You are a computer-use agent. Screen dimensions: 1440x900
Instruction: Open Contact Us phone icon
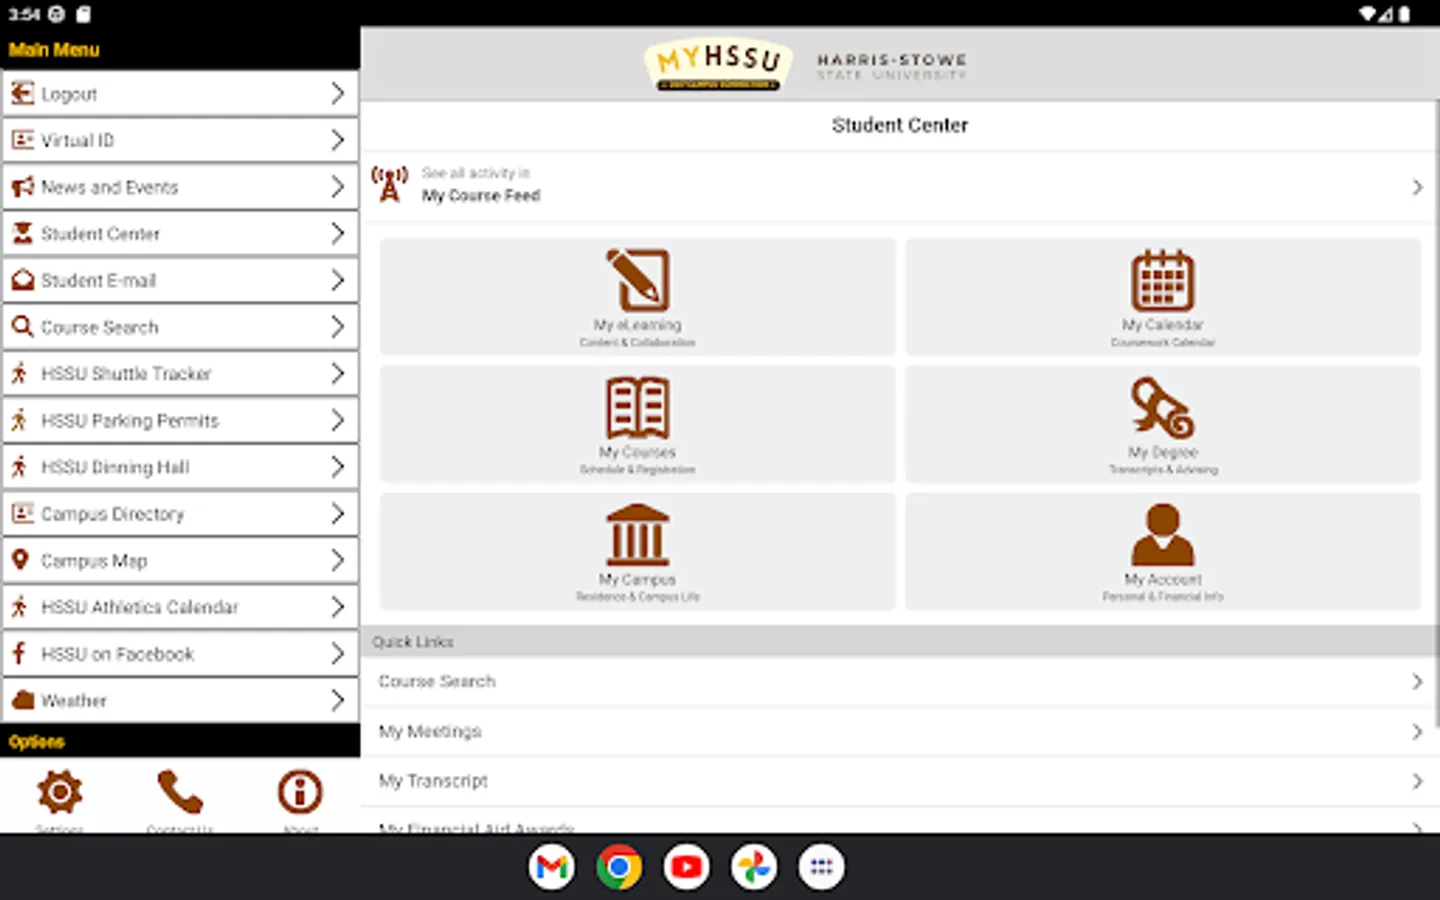(180, 792)
